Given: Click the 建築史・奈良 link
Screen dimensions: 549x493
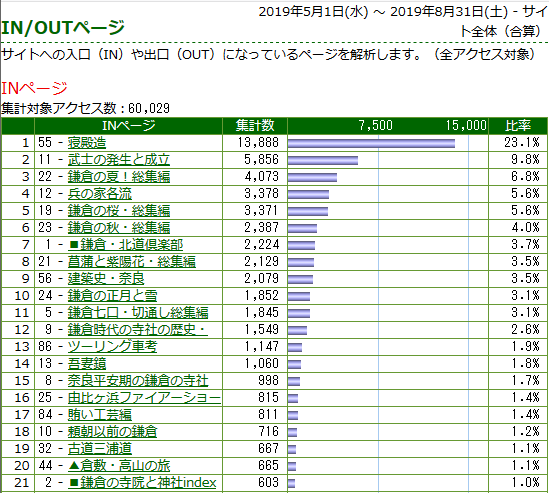Looking at the screenshot, I should pos(106,279).
